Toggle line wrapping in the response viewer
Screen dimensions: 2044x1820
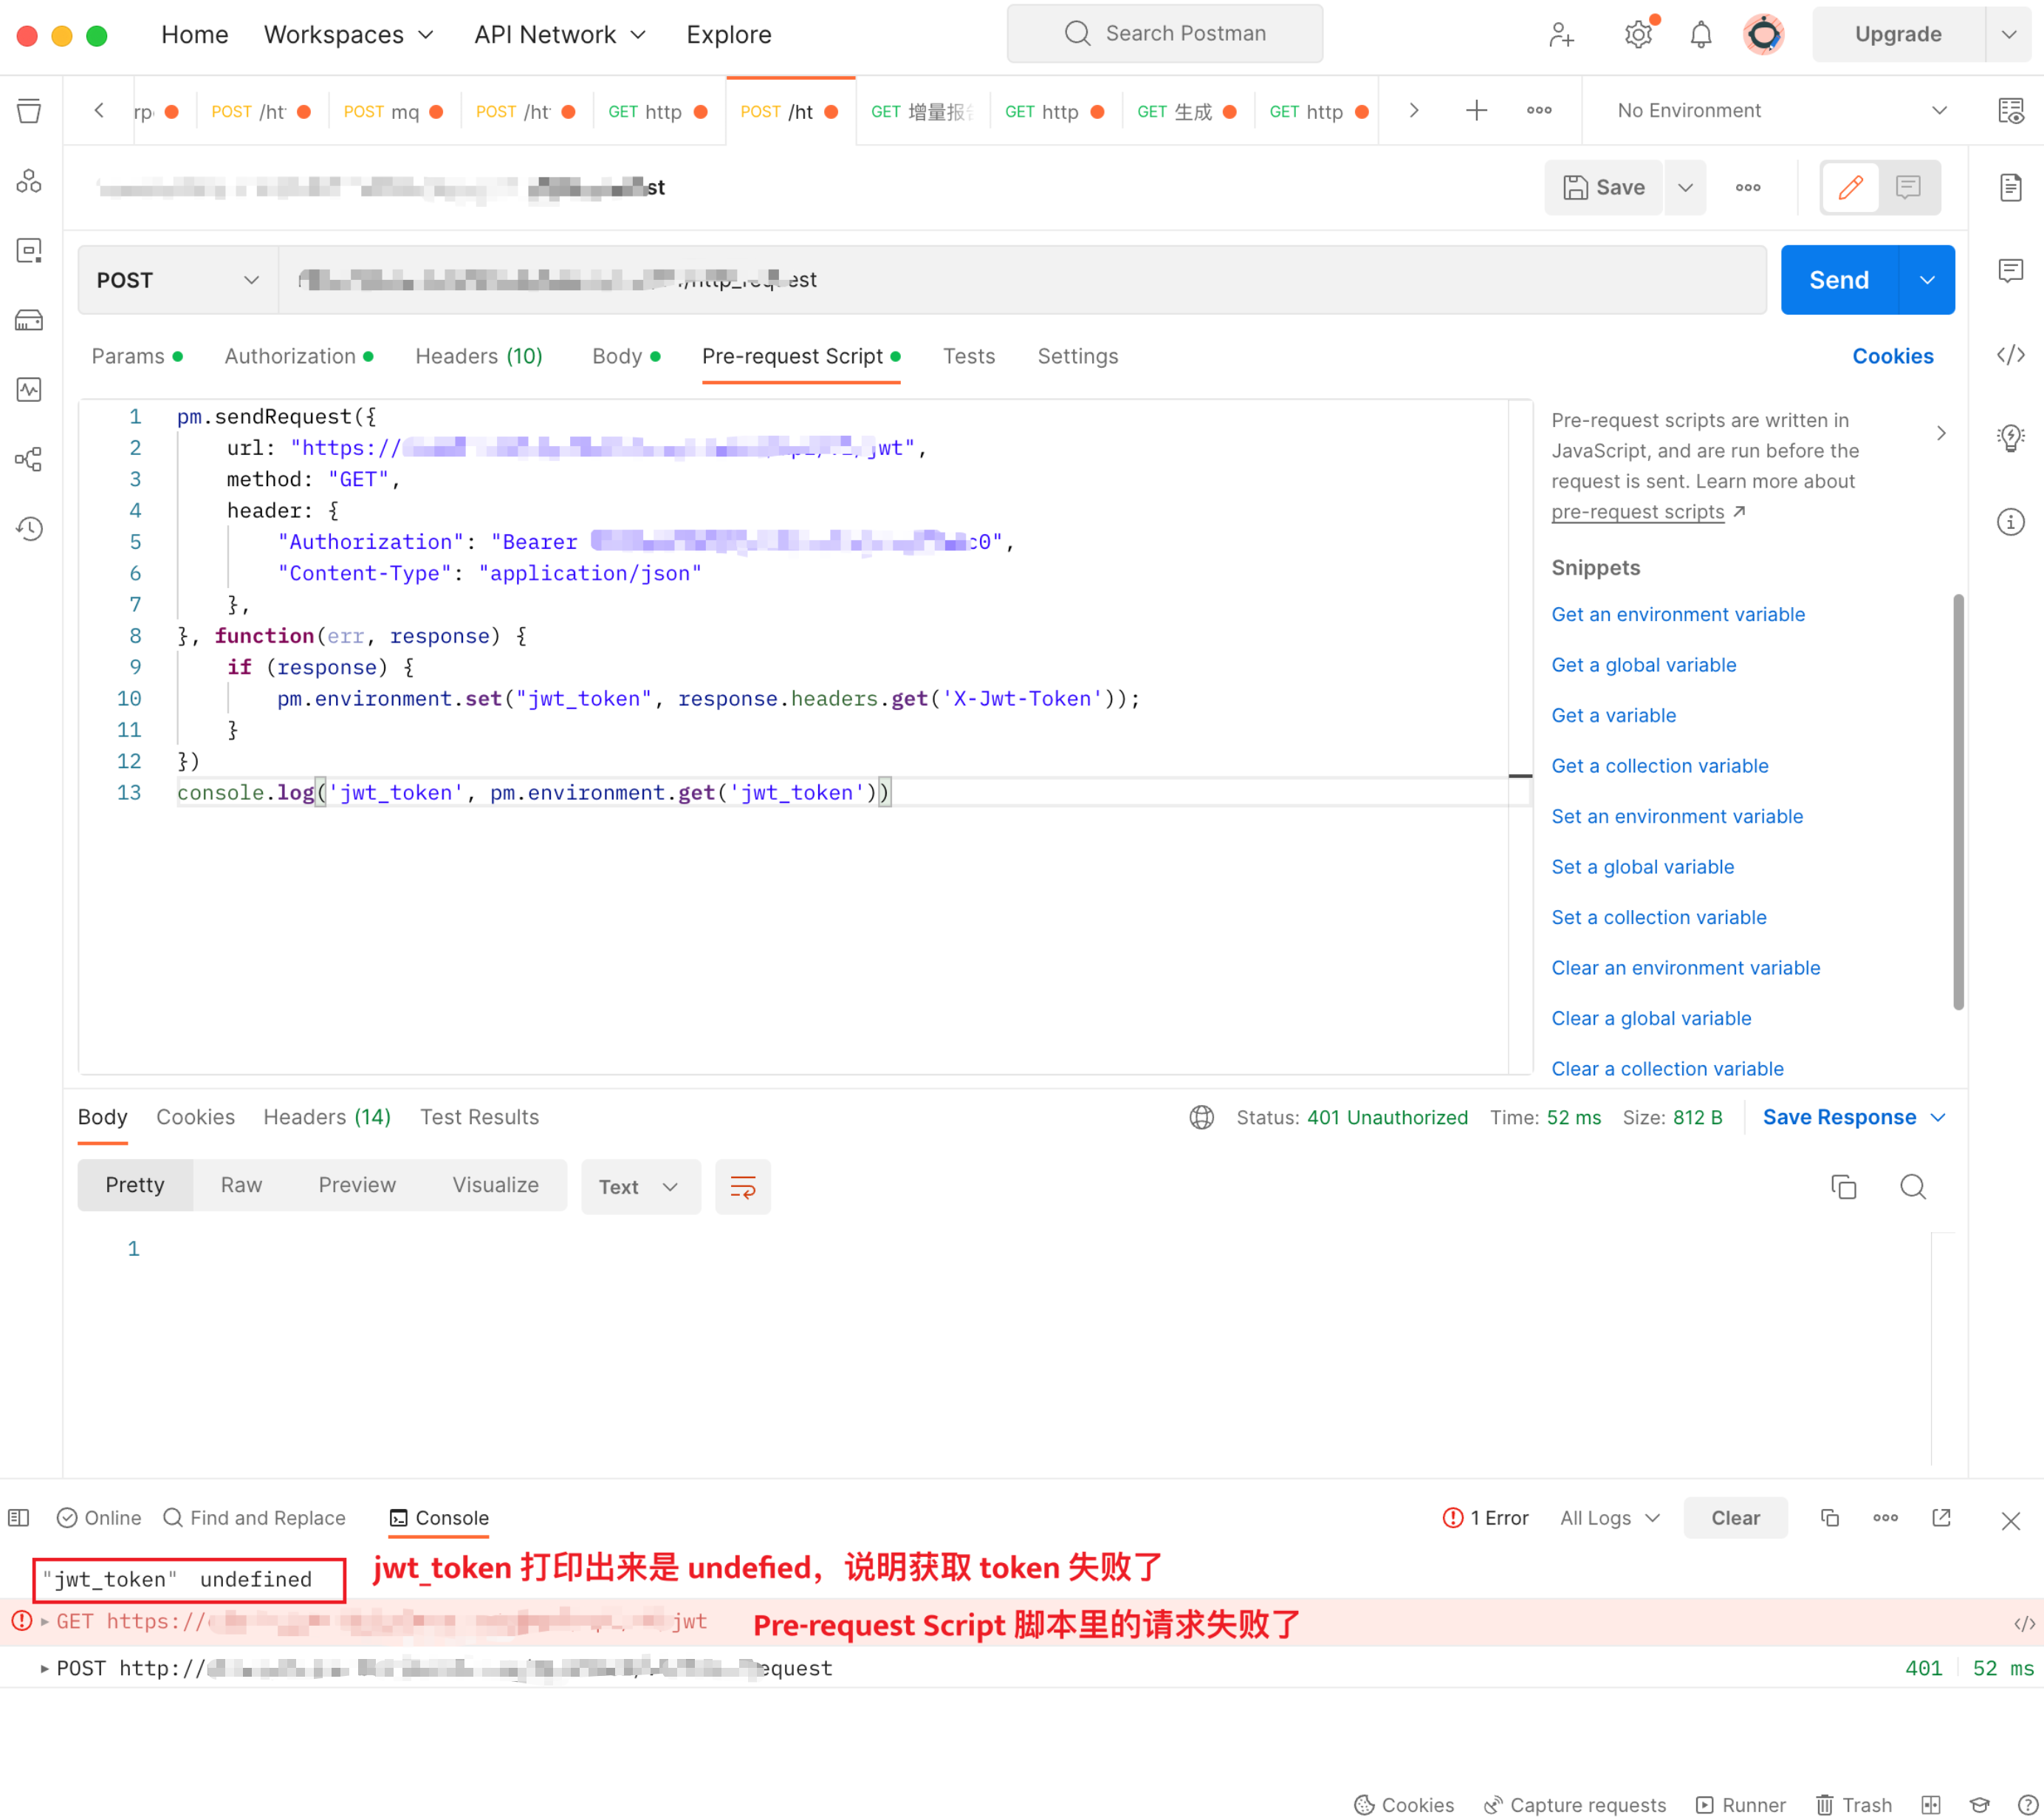(x=742, y=1187)
